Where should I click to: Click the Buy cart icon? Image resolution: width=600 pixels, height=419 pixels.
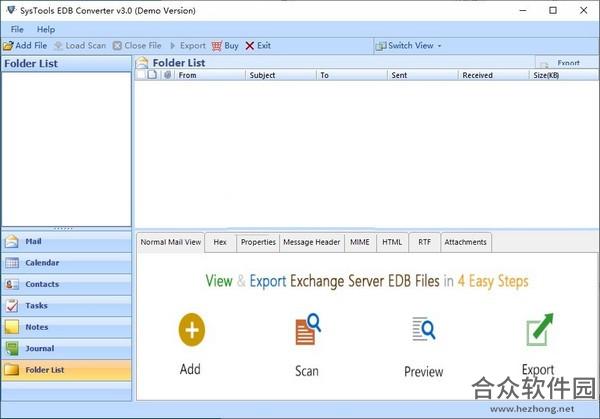click(217, 46)
